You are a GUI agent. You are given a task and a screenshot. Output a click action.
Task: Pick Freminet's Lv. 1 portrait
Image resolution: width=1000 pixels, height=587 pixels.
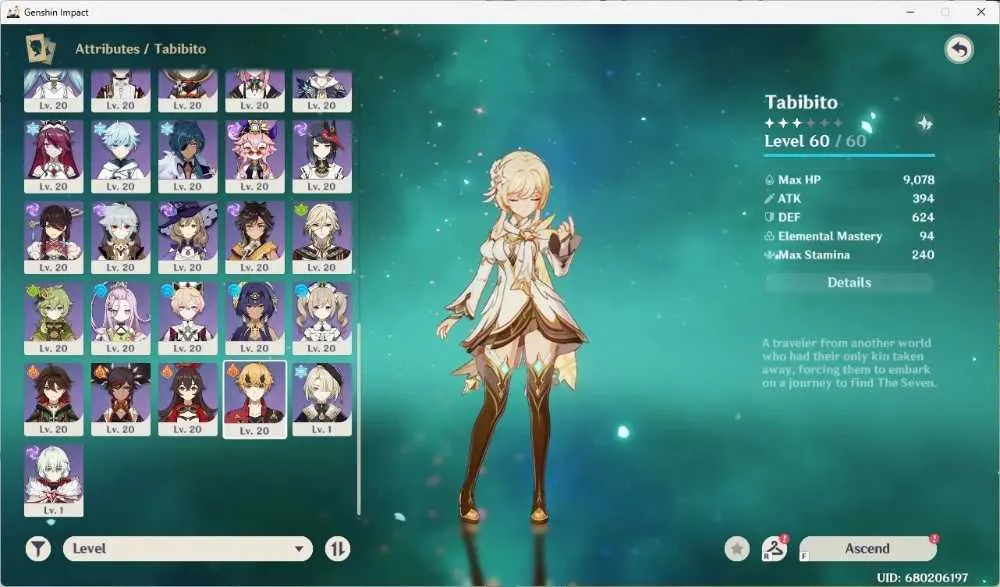coord(322,399)
